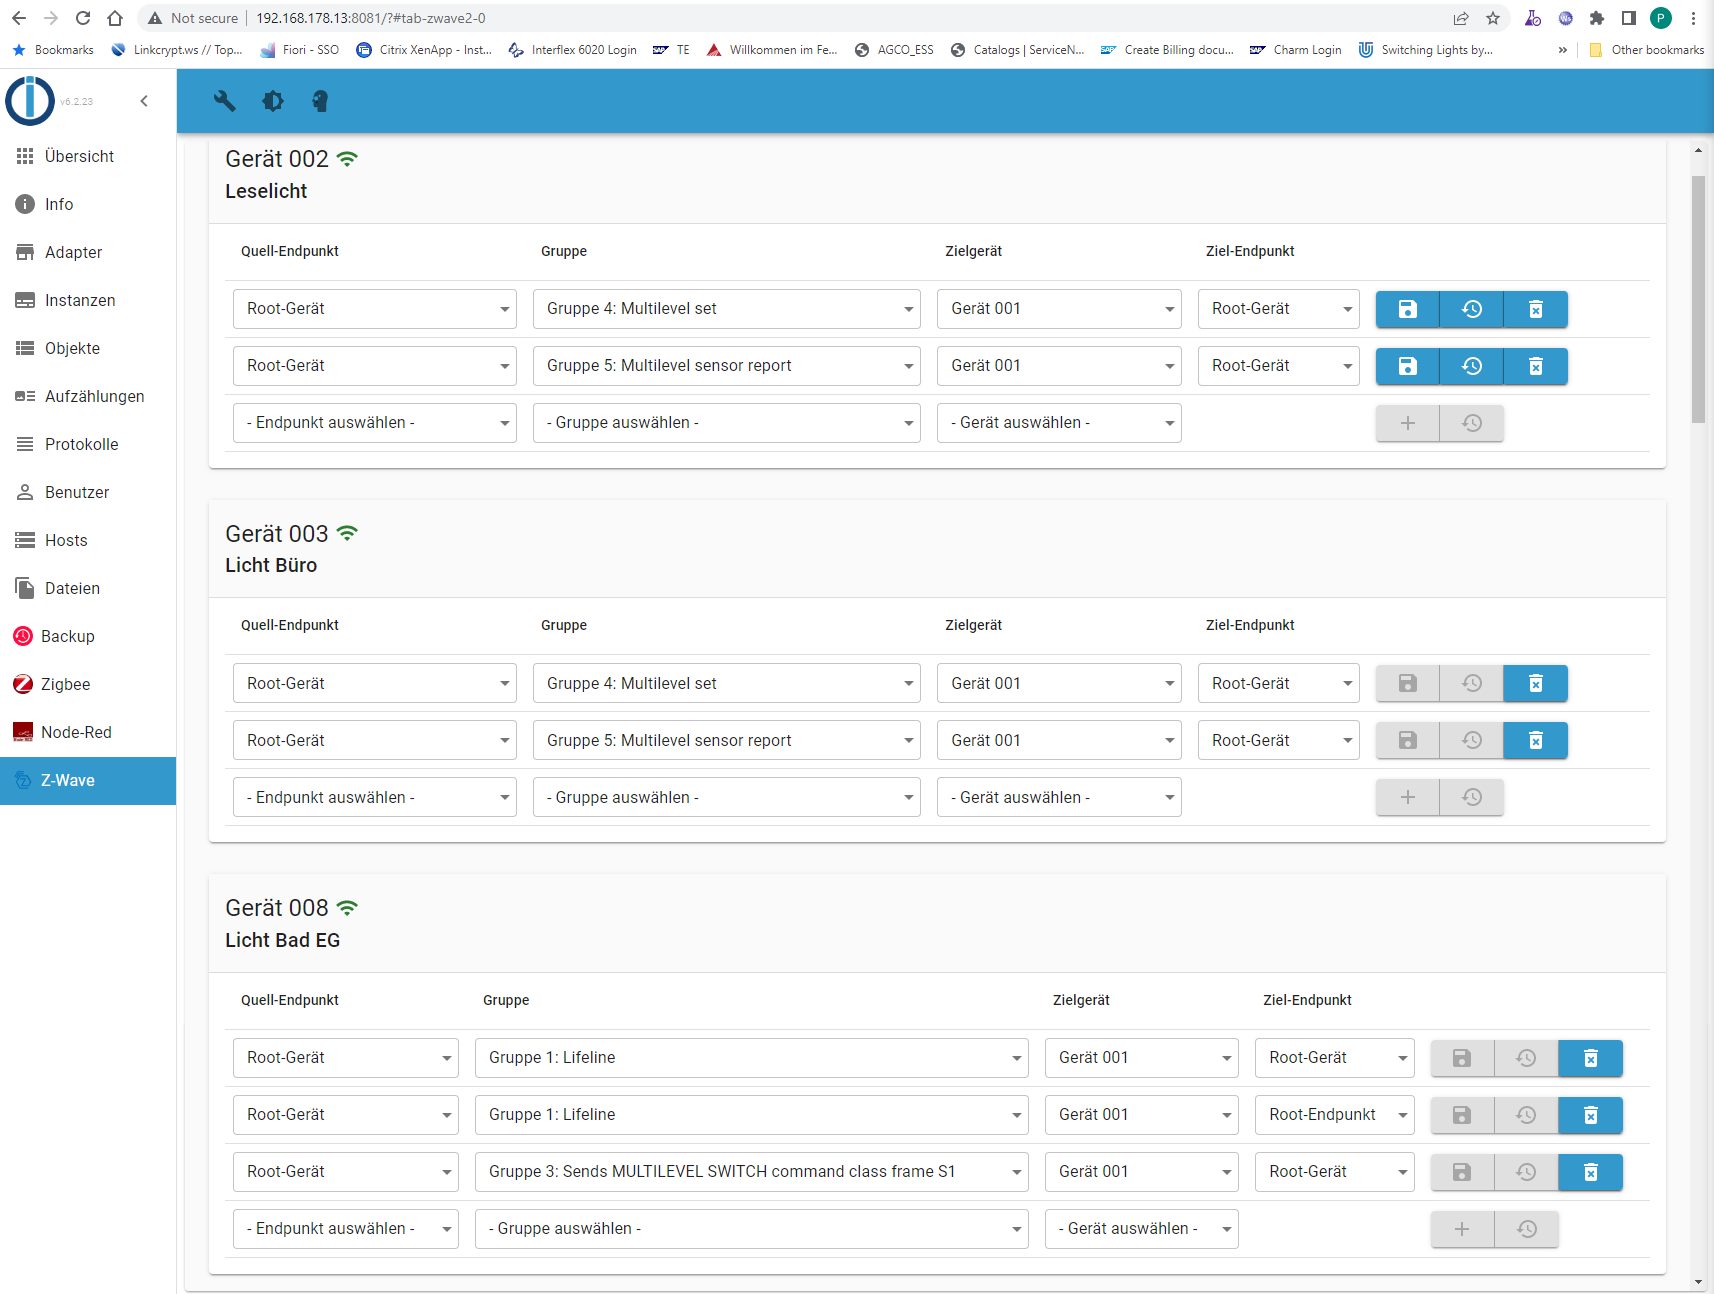Click the Licht Bad EG label
Image resolution: width=1714 pixels, height=1294 pixels.
[283, 940]
